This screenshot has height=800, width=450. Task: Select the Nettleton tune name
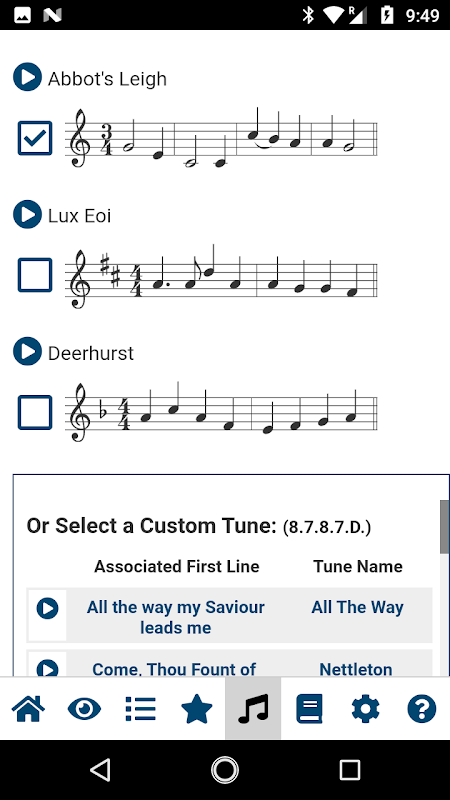356,669
